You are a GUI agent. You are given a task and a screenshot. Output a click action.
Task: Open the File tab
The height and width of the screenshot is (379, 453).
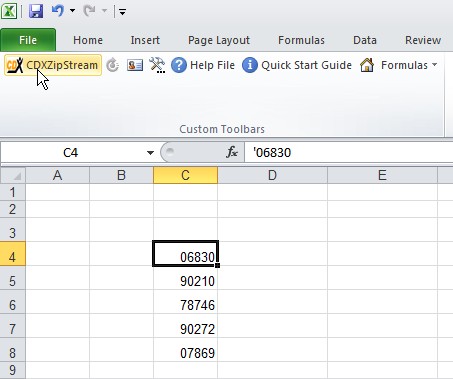point(28,40)
